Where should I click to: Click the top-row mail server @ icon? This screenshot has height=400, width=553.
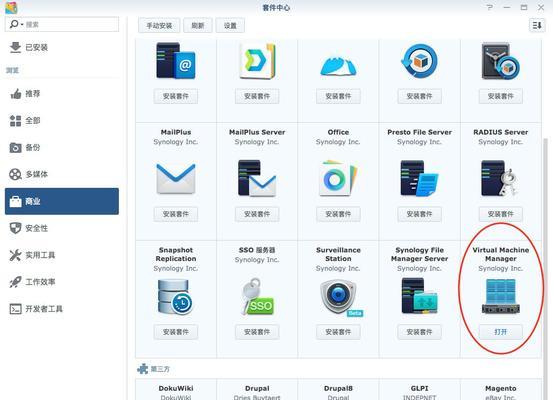click(x=176, y=61)
